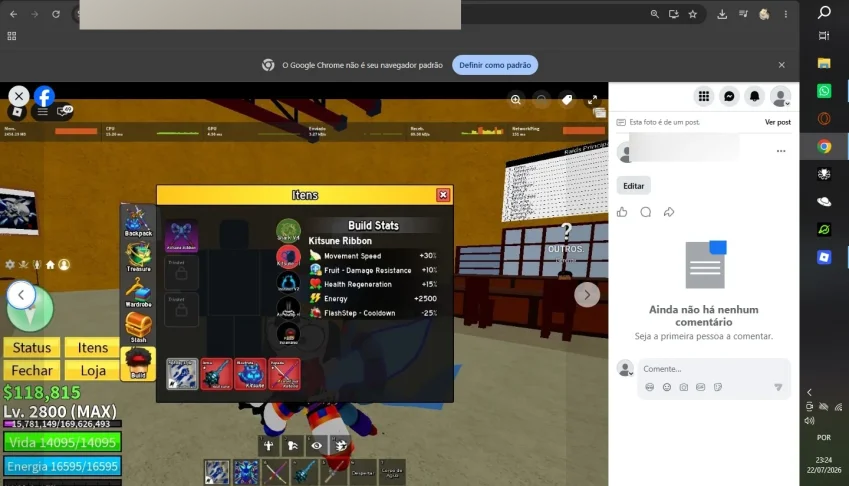
Task: Open Windows search from taskbar
Action: (x=824, y=12)
